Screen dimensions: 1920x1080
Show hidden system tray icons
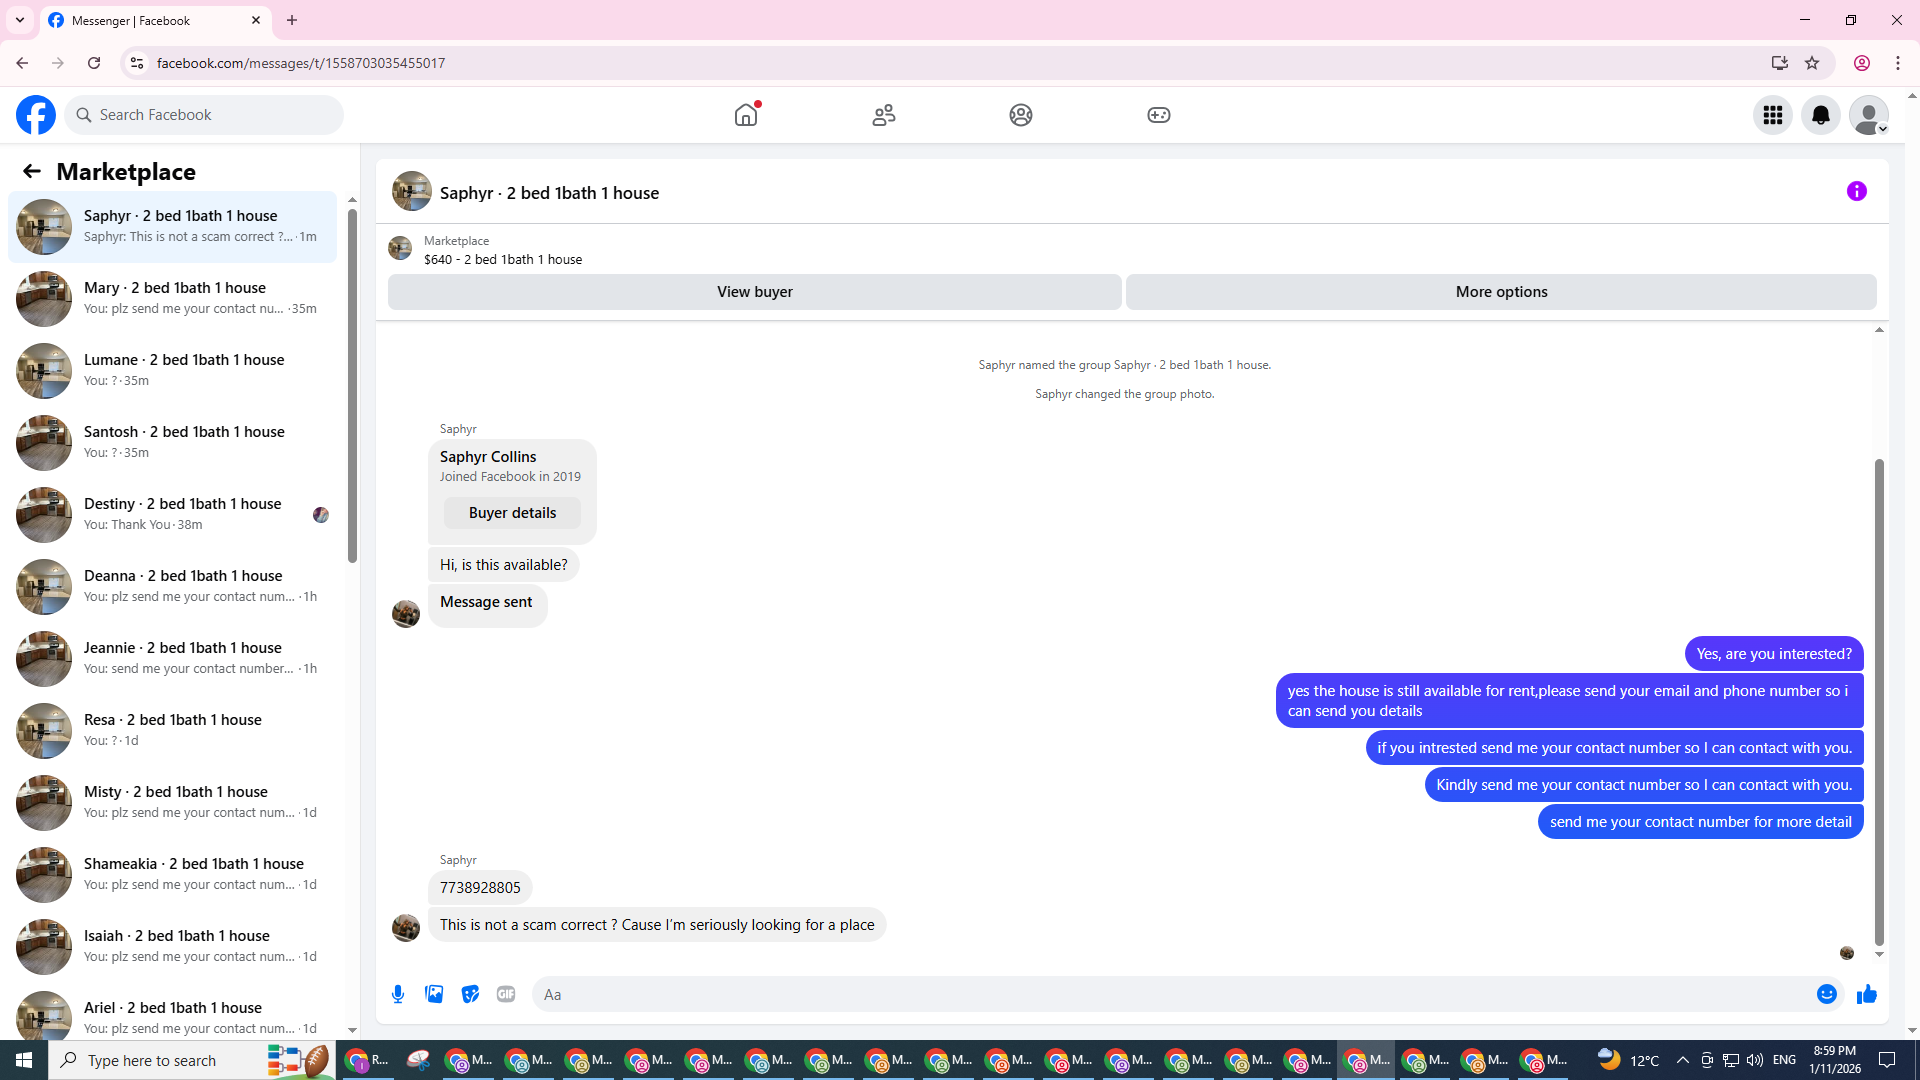(x=1683, y=1060)
